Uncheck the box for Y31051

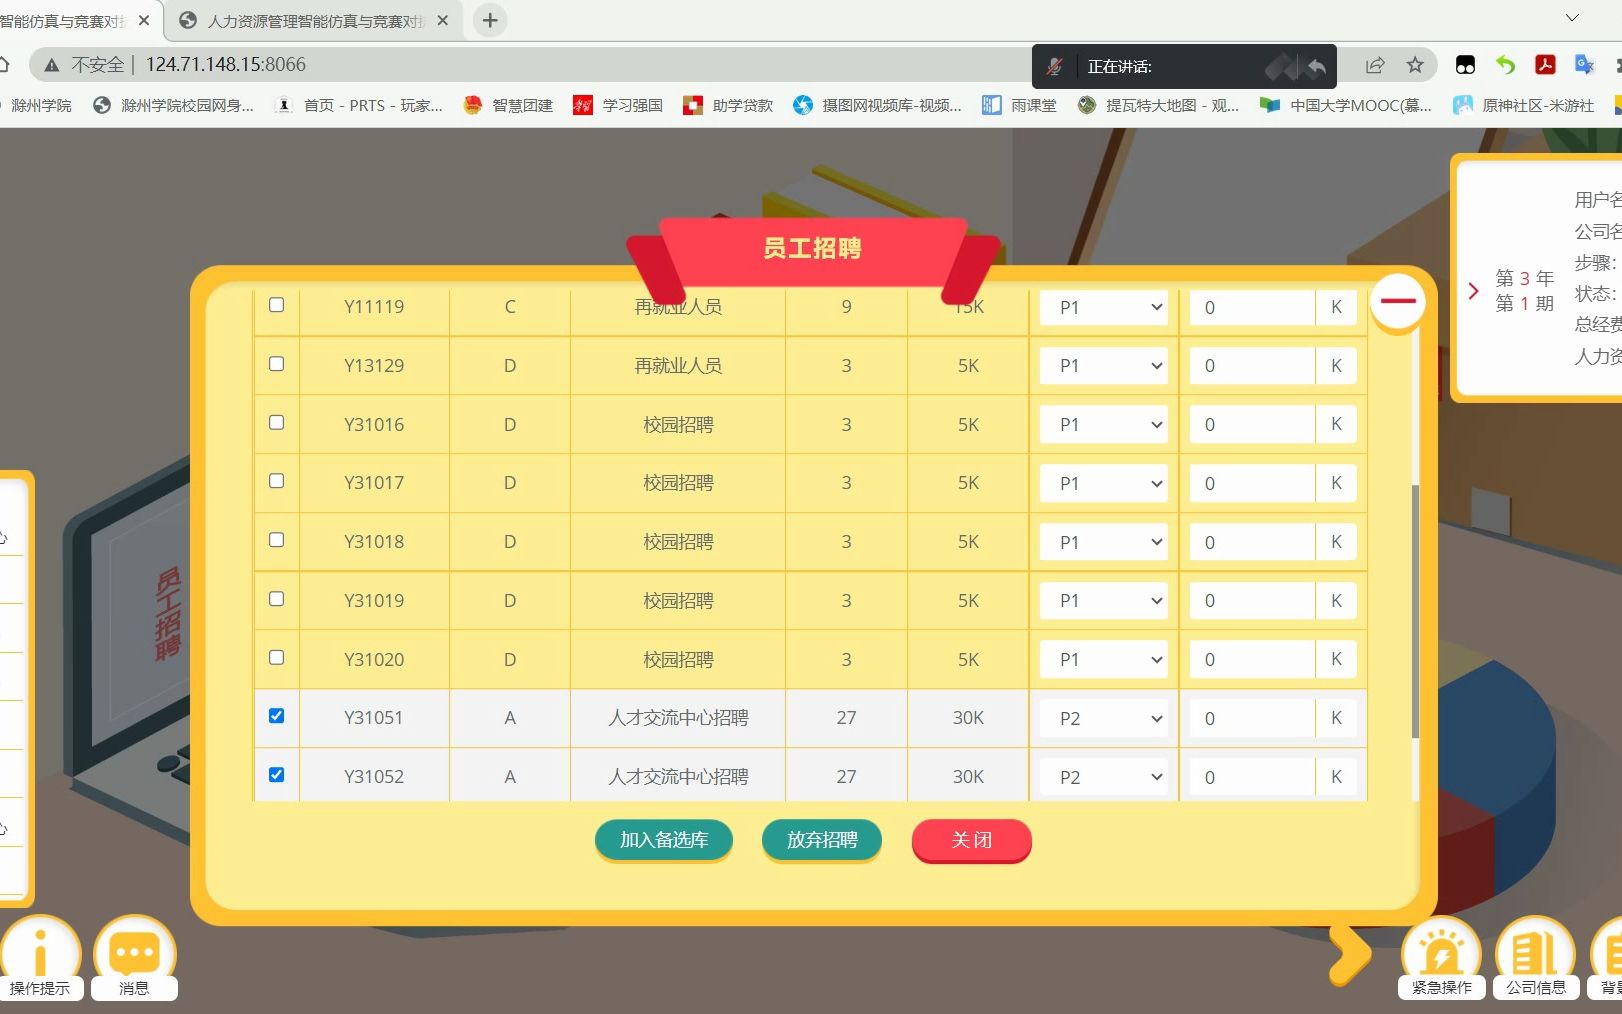(277, 716)
